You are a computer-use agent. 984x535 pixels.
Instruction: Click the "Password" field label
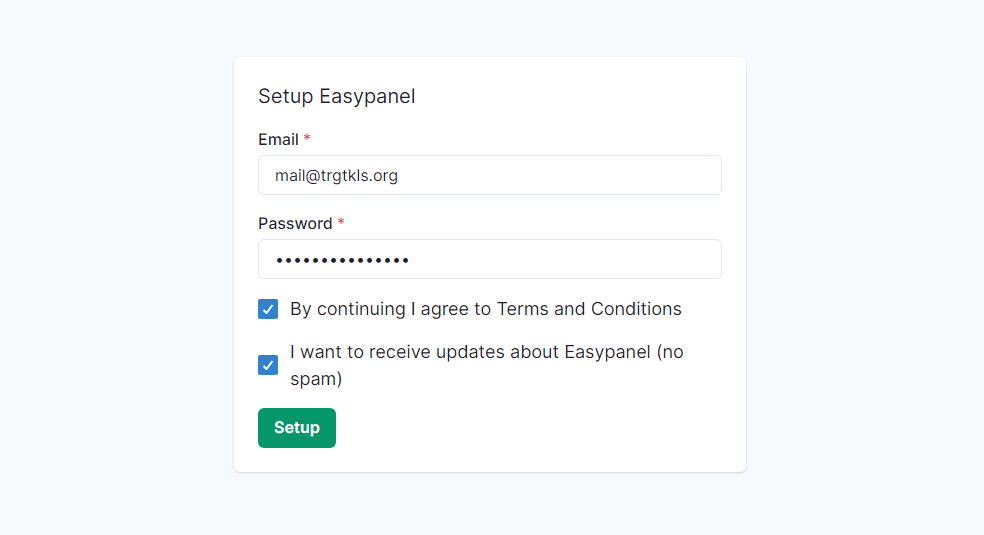(x=295, y=223)
